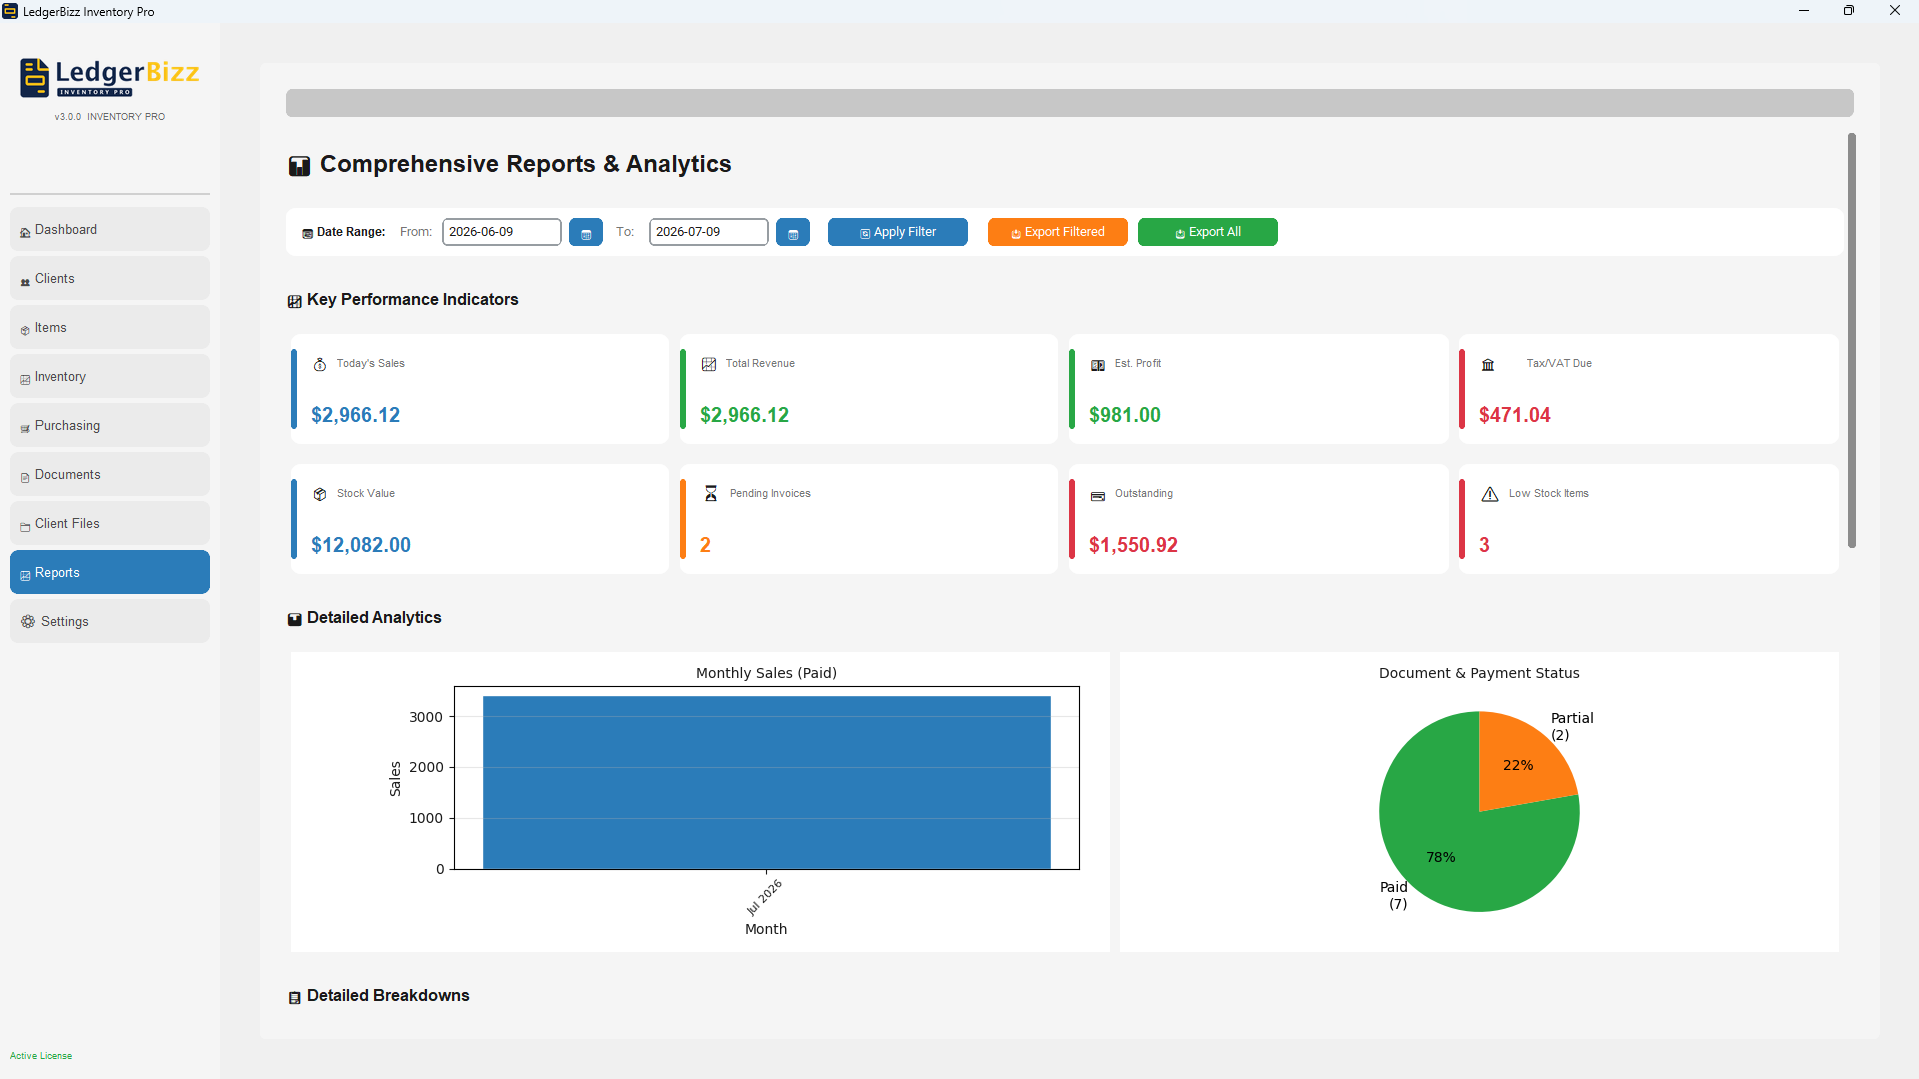Click the Low Stock Items warning icon

pyautogui.click(x=1490, y=494)
